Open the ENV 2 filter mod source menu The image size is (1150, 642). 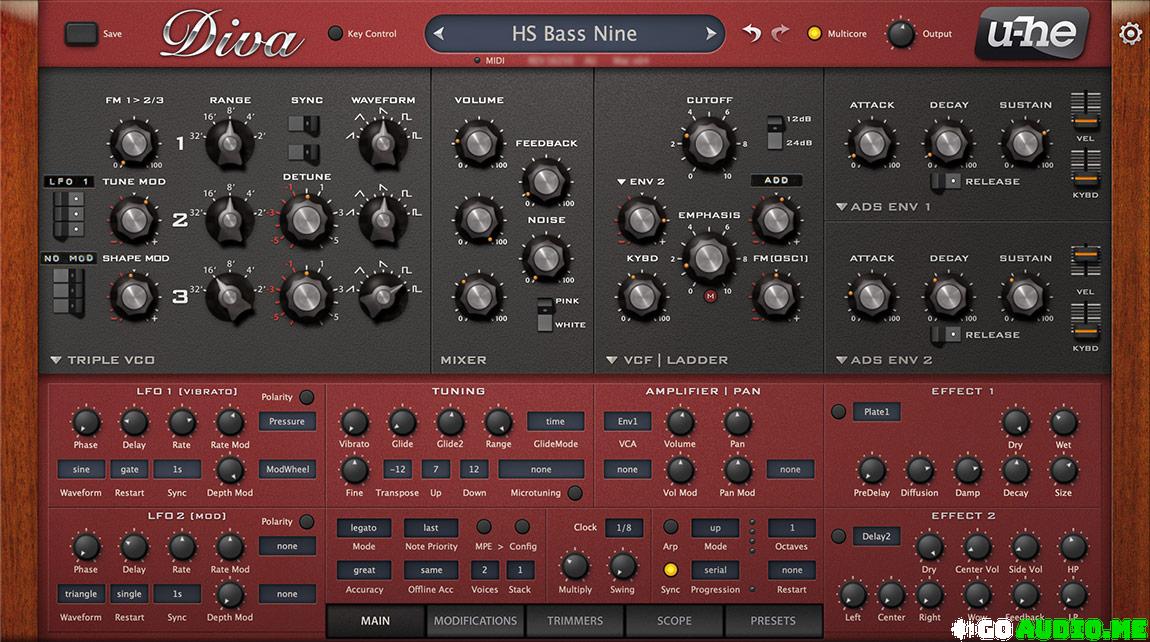tap(640, 181)
